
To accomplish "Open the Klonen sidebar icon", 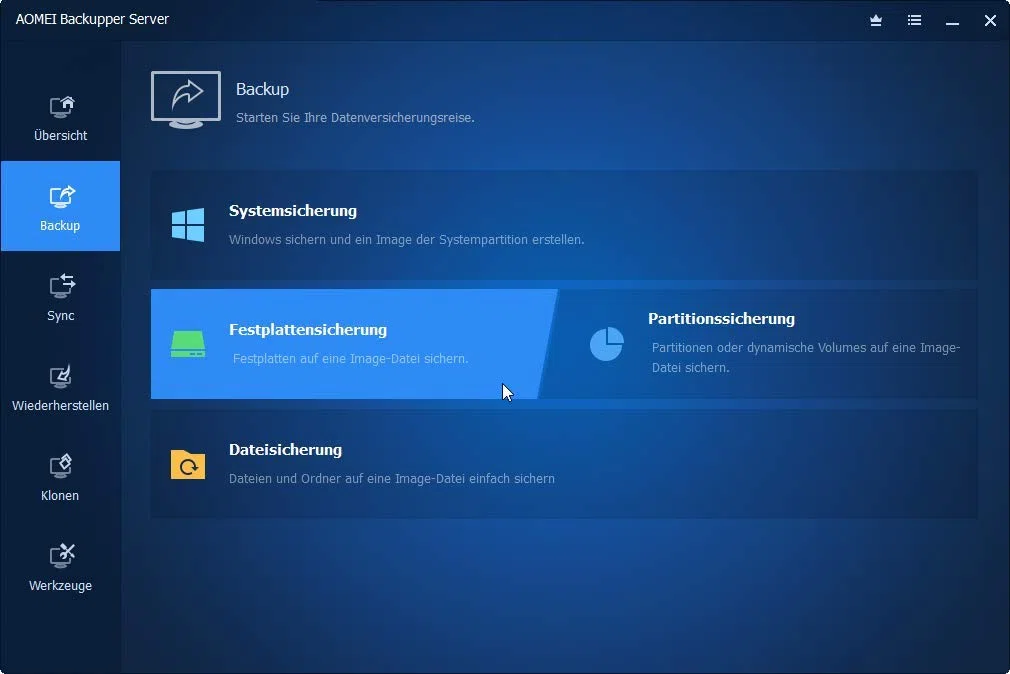I will pyautogui.click(x=61, y=467).
